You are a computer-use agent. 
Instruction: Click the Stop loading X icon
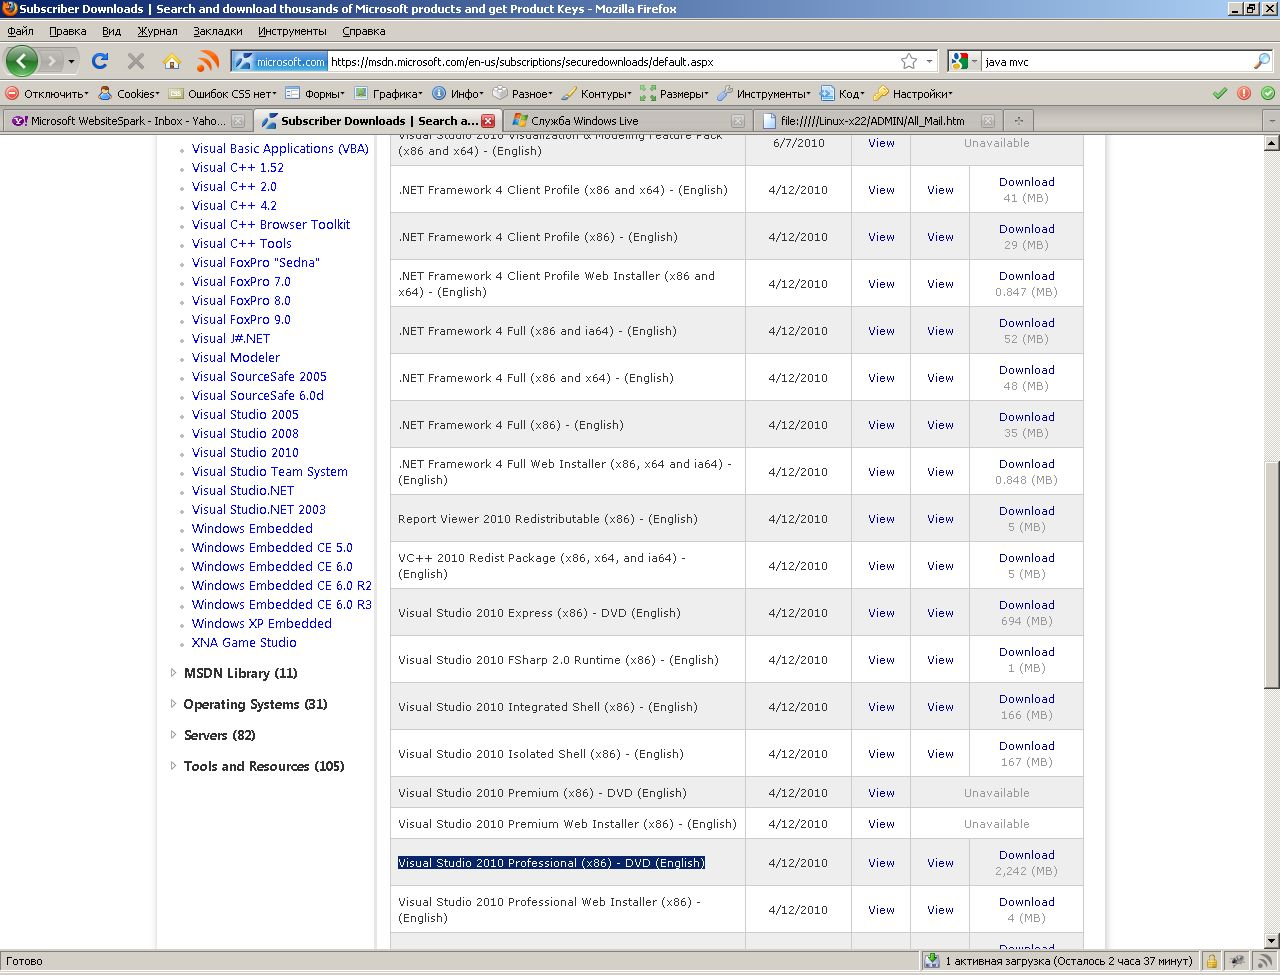click(x=136, y=61)
